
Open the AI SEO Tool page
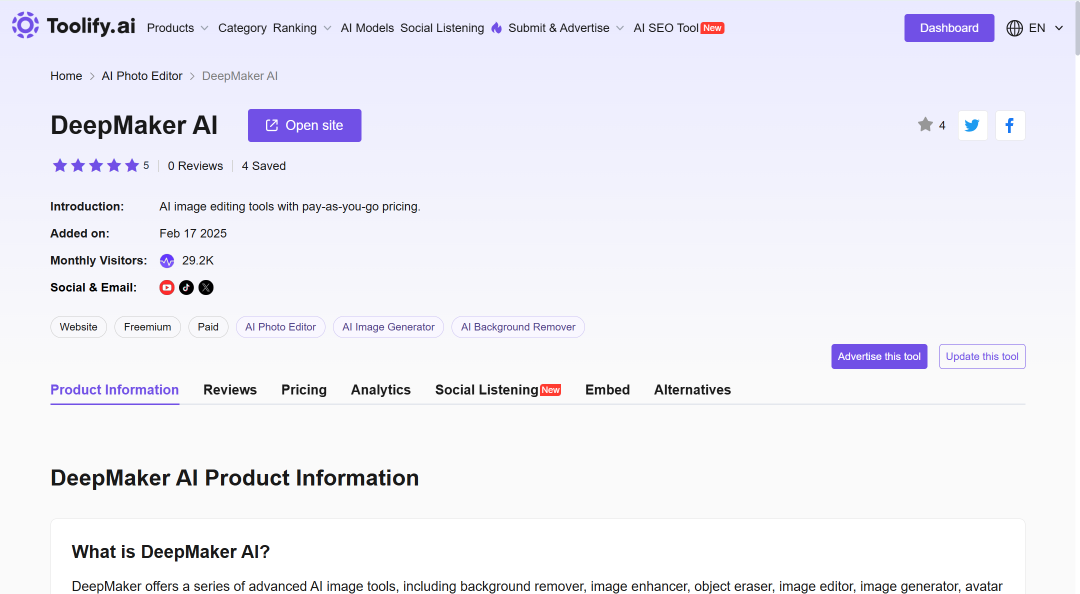(678, 28)
